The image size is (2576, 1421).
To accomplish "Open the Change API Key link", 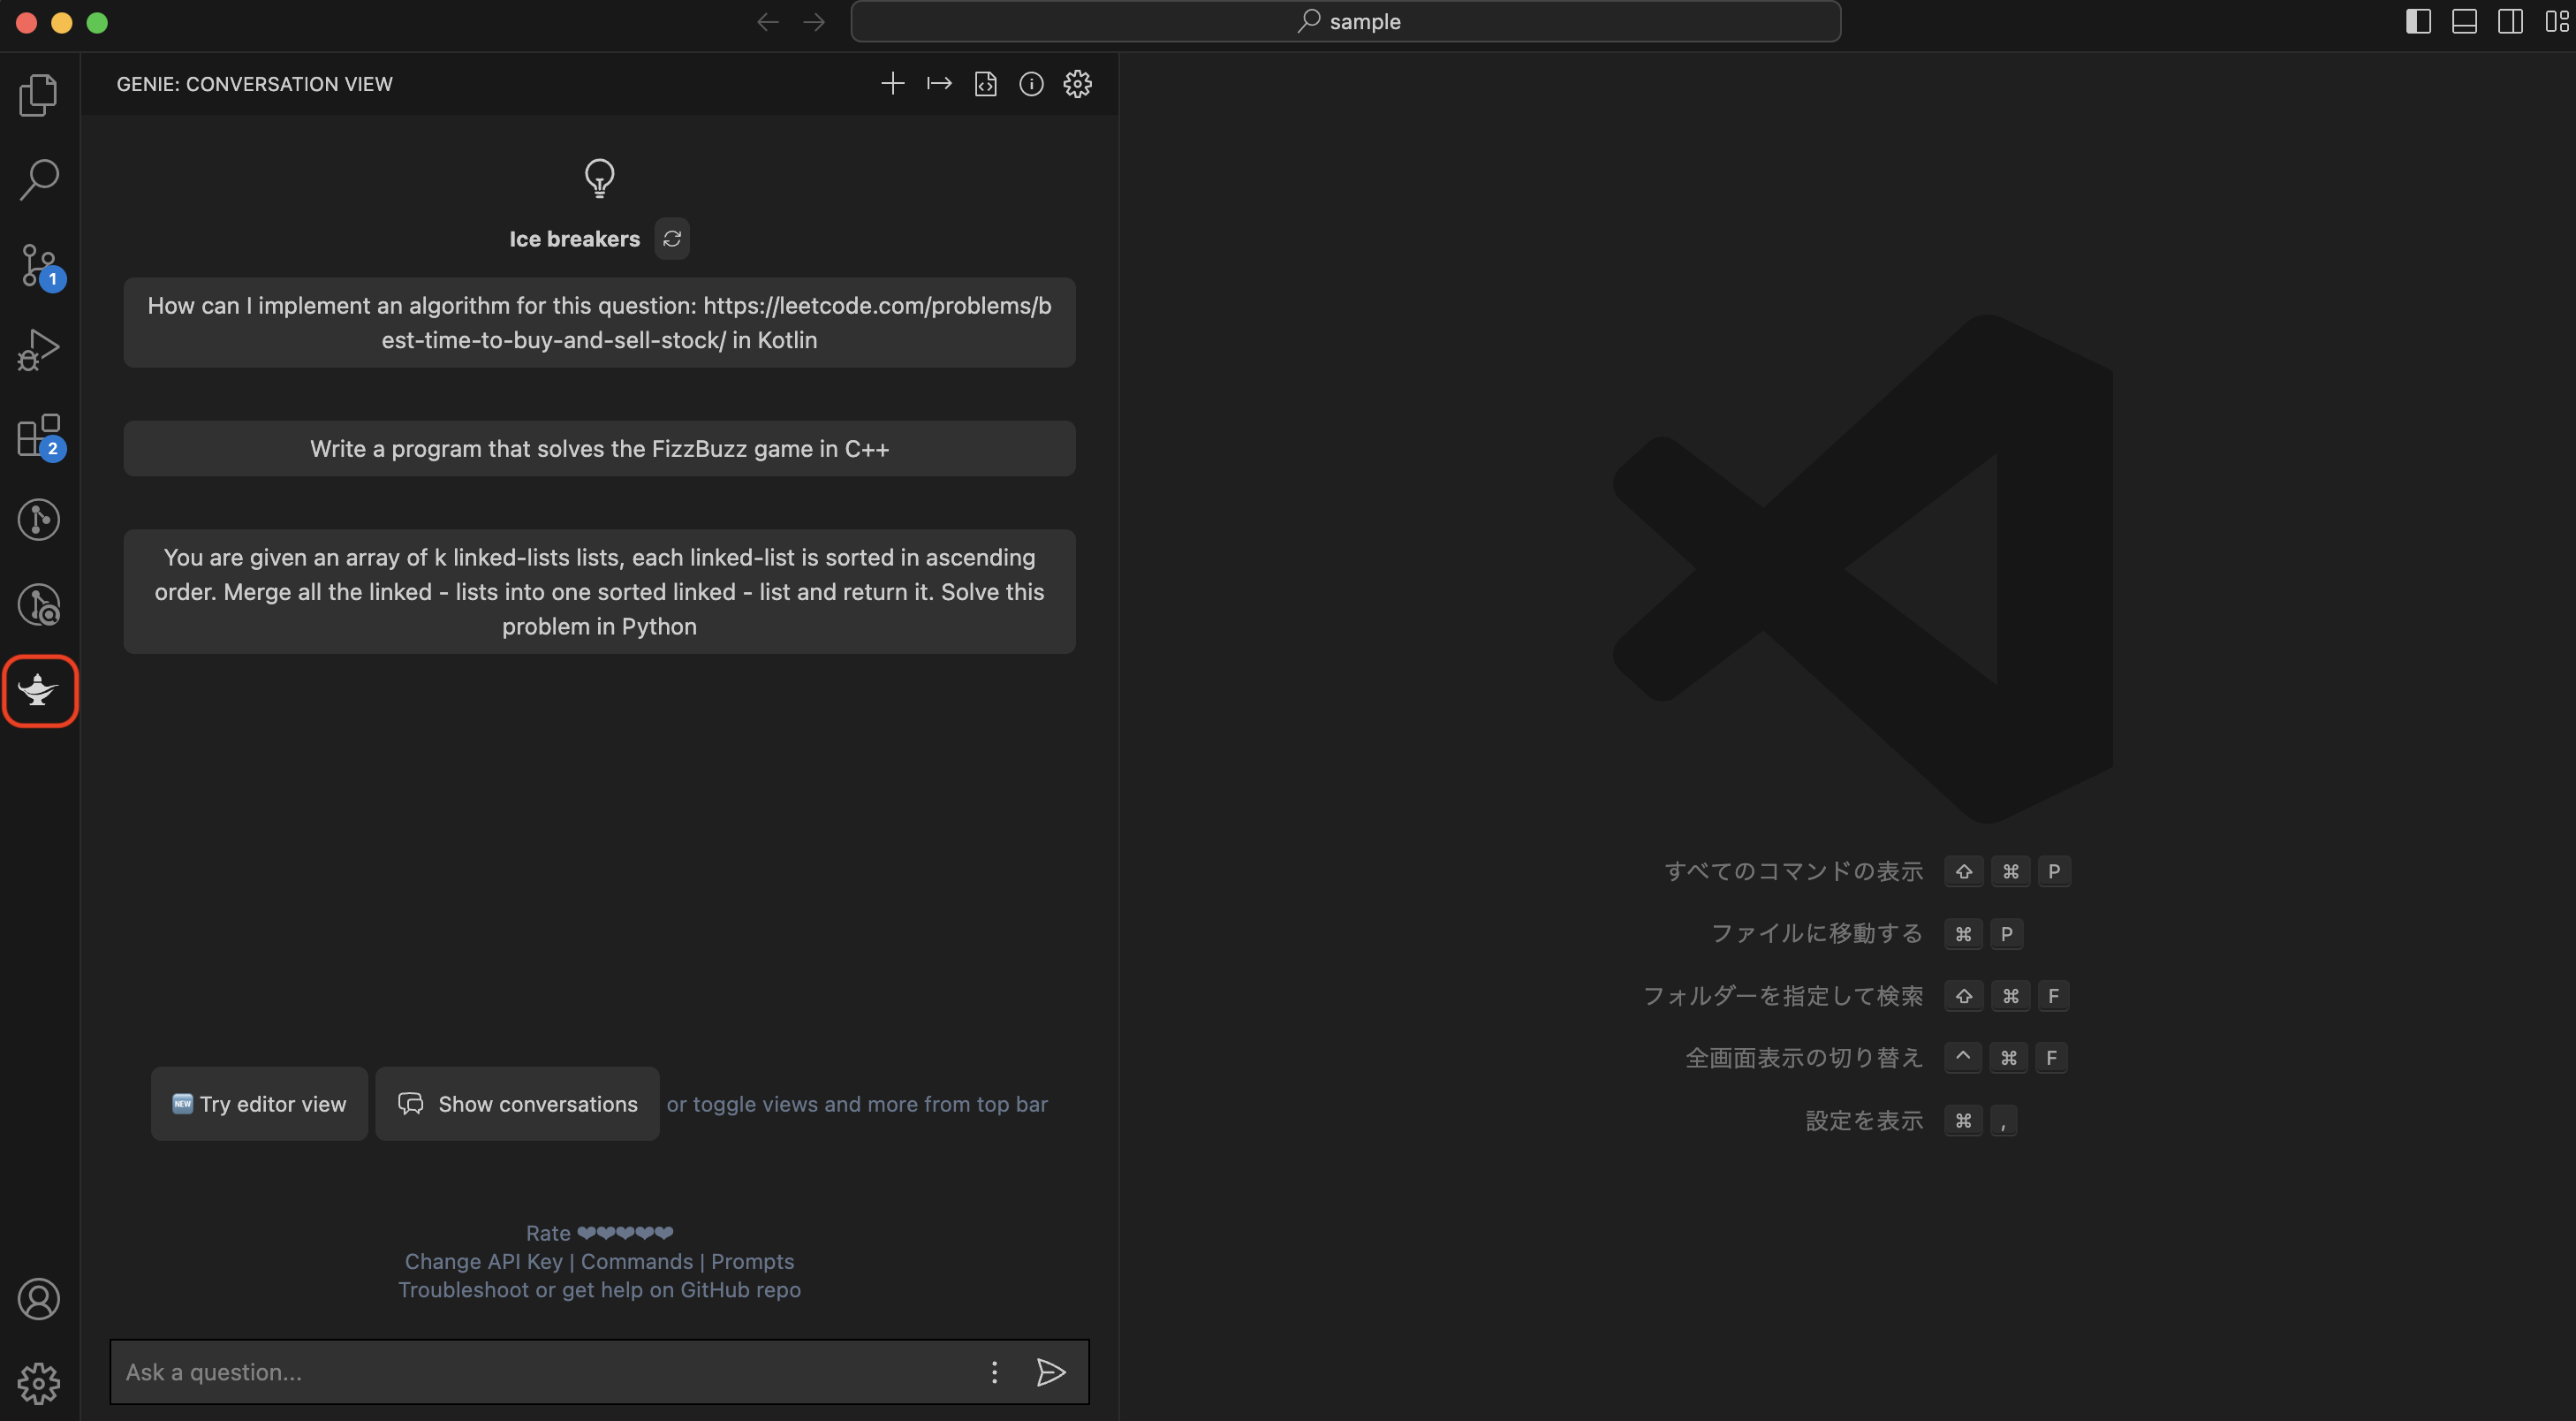I will (483, 1261).
